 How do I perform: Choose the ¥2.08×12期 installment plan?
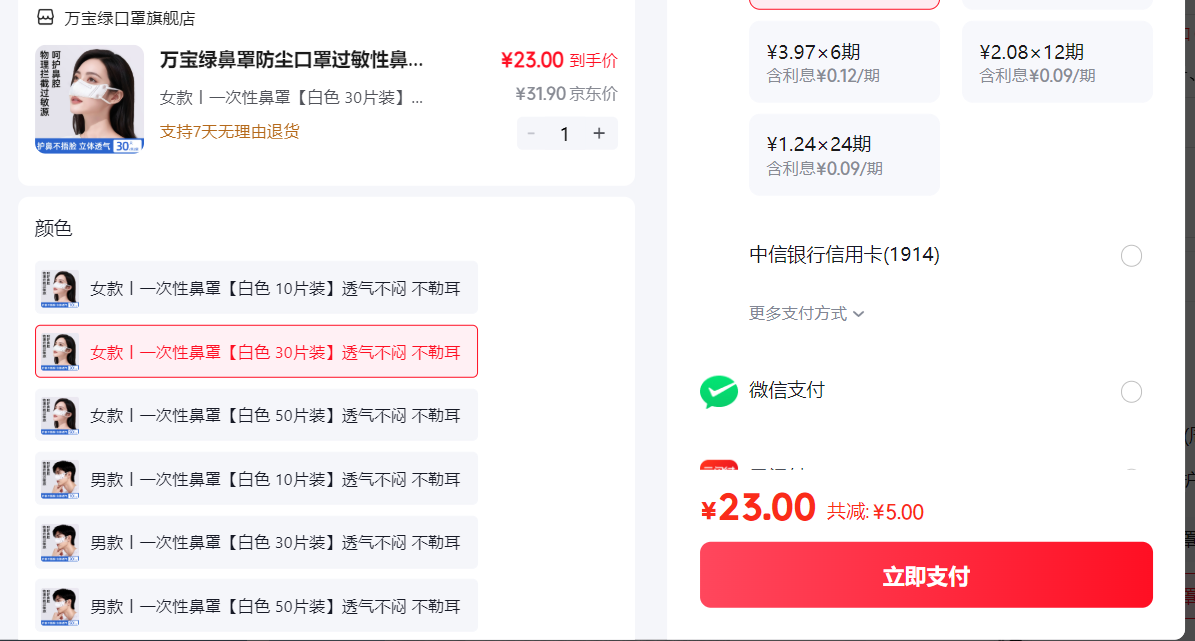[x=1057, y=62]
